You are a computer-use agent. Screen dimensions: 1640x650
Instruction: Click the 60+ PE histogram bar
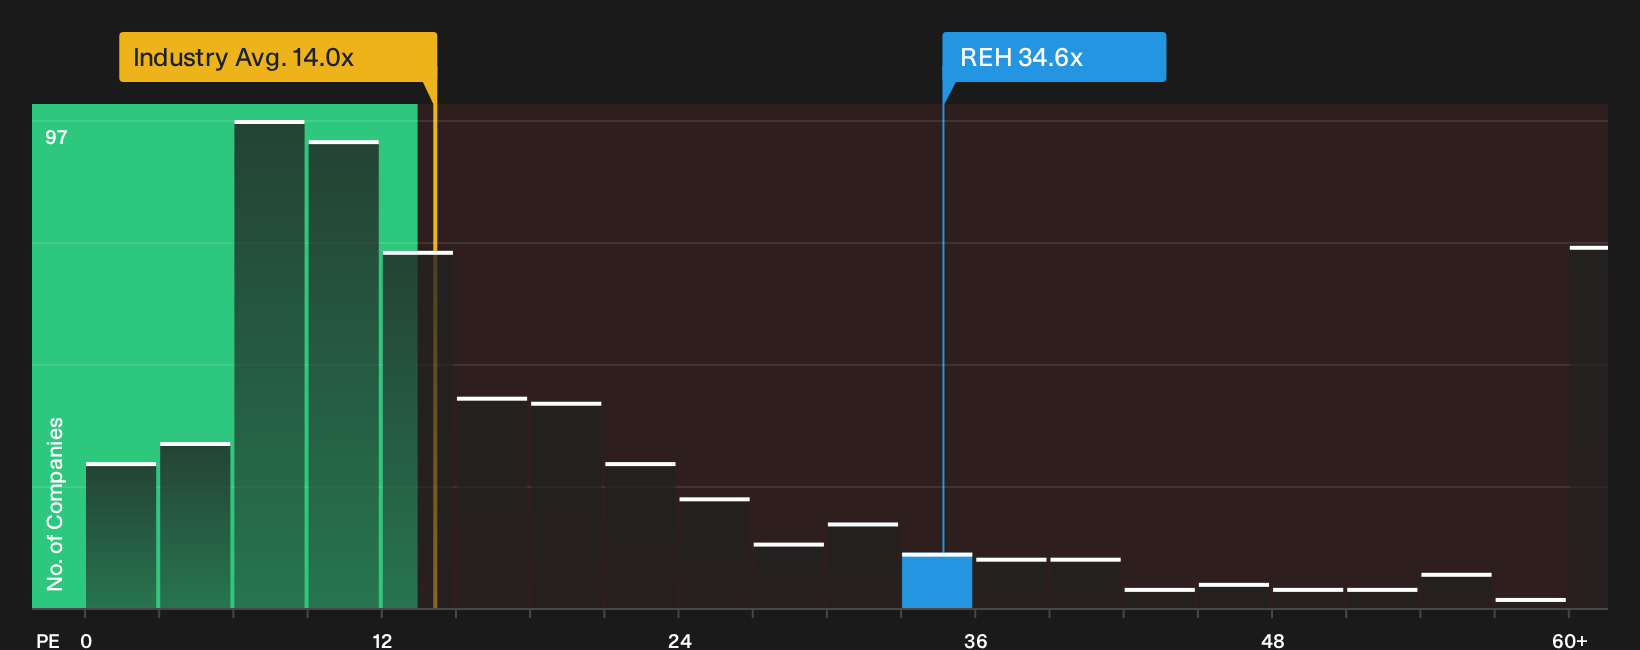pos(1588,427)
